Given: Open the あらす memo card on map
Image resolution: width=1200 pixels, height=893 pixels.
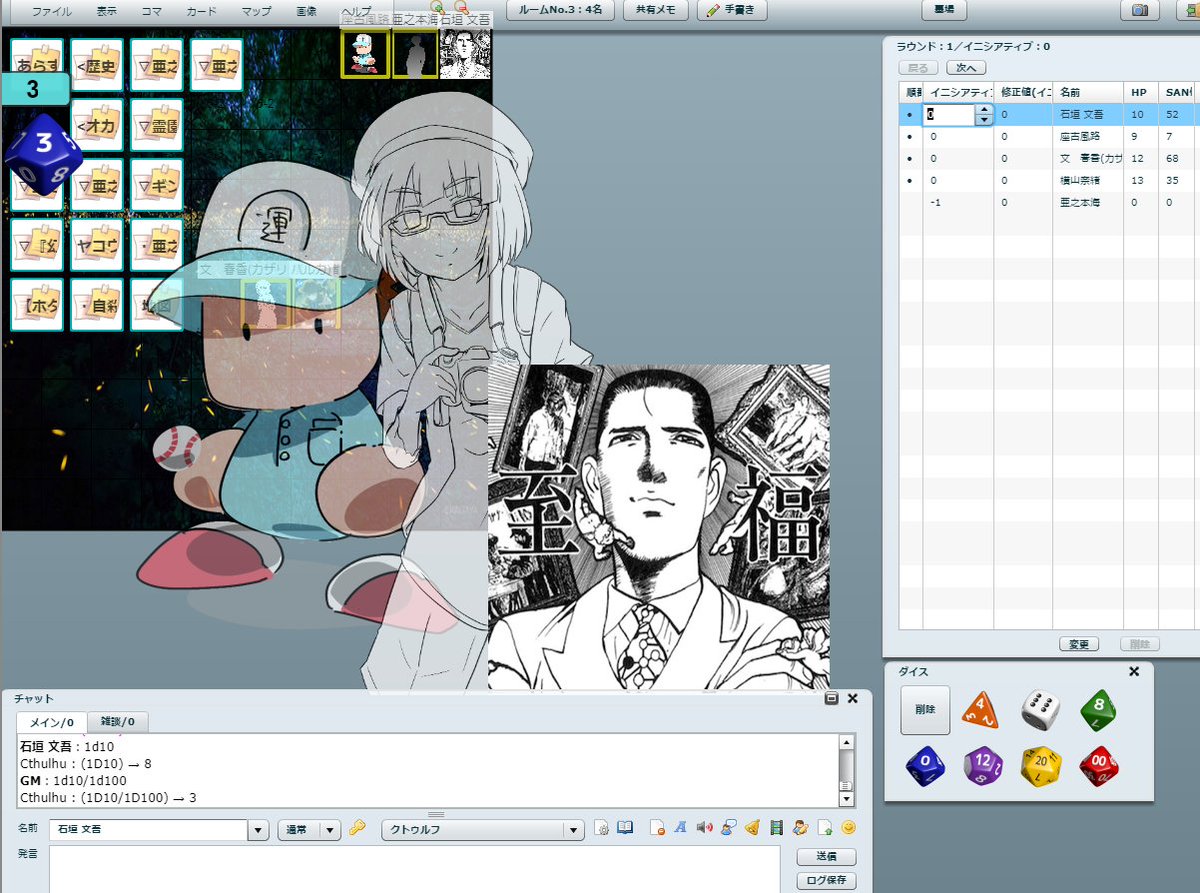Looking at the screenshot, I should (37, 65).
